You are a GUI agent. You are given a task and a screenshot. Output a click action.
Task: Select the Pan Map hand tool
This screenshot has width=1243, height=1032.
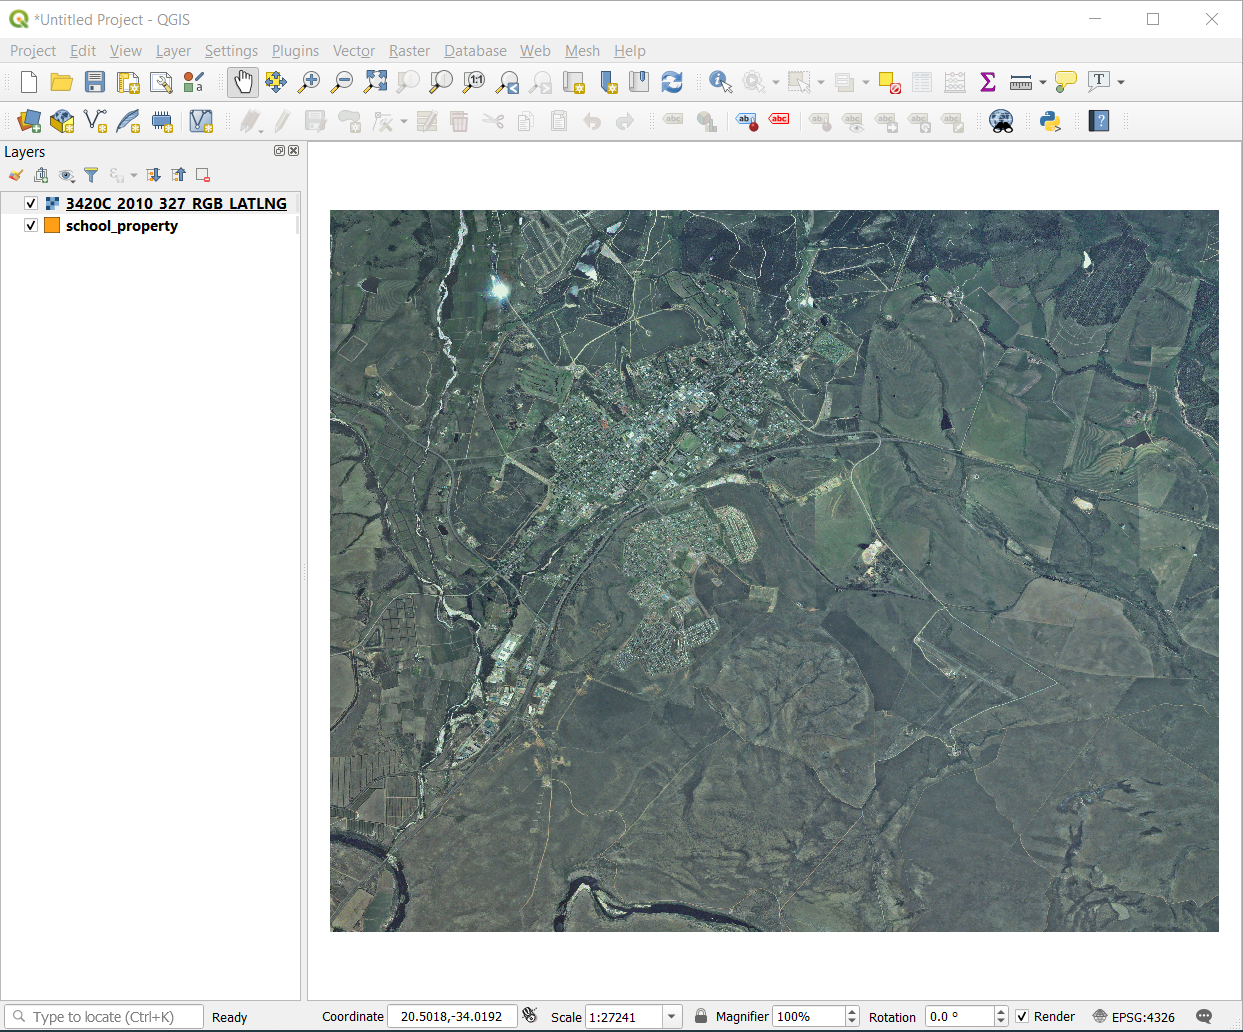point(243,82)
